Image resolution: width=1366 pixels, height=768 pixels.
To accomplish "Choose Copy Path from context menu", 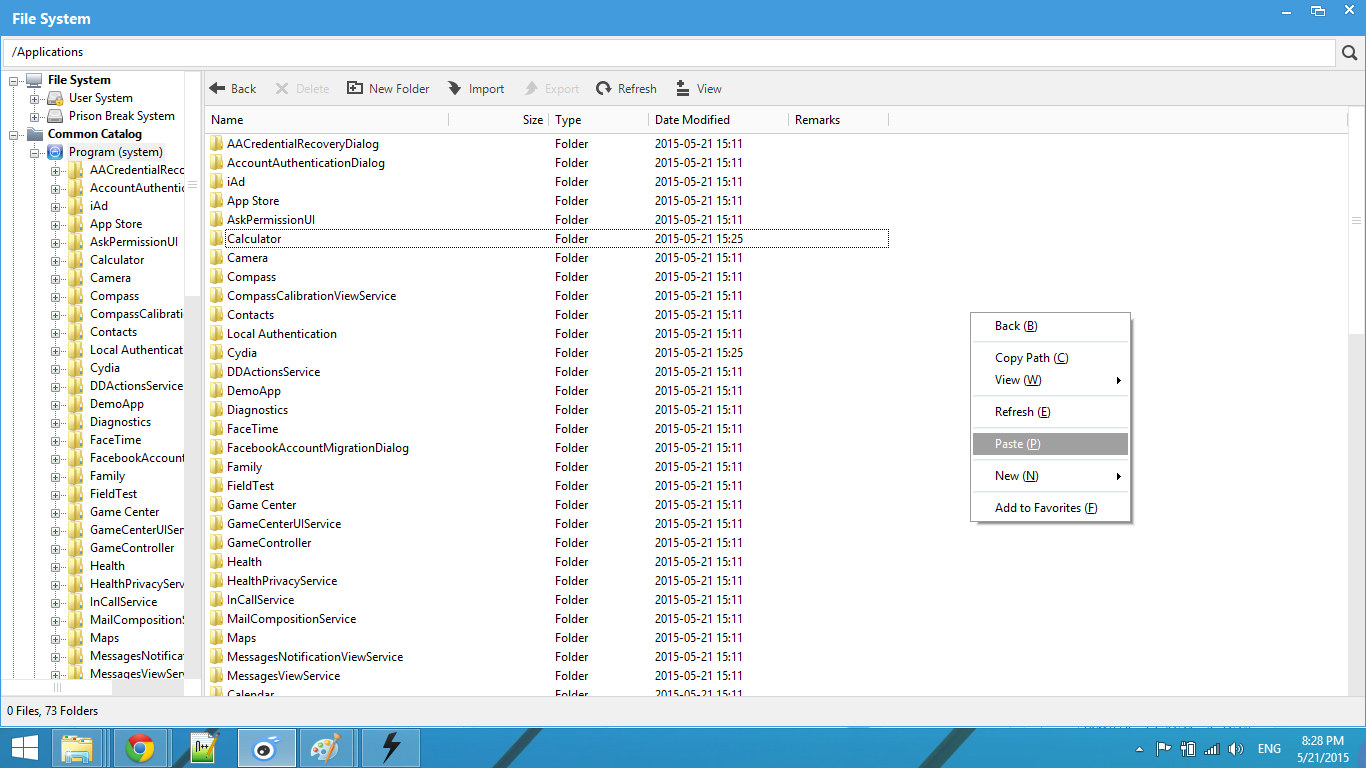I will (1031, 358).
